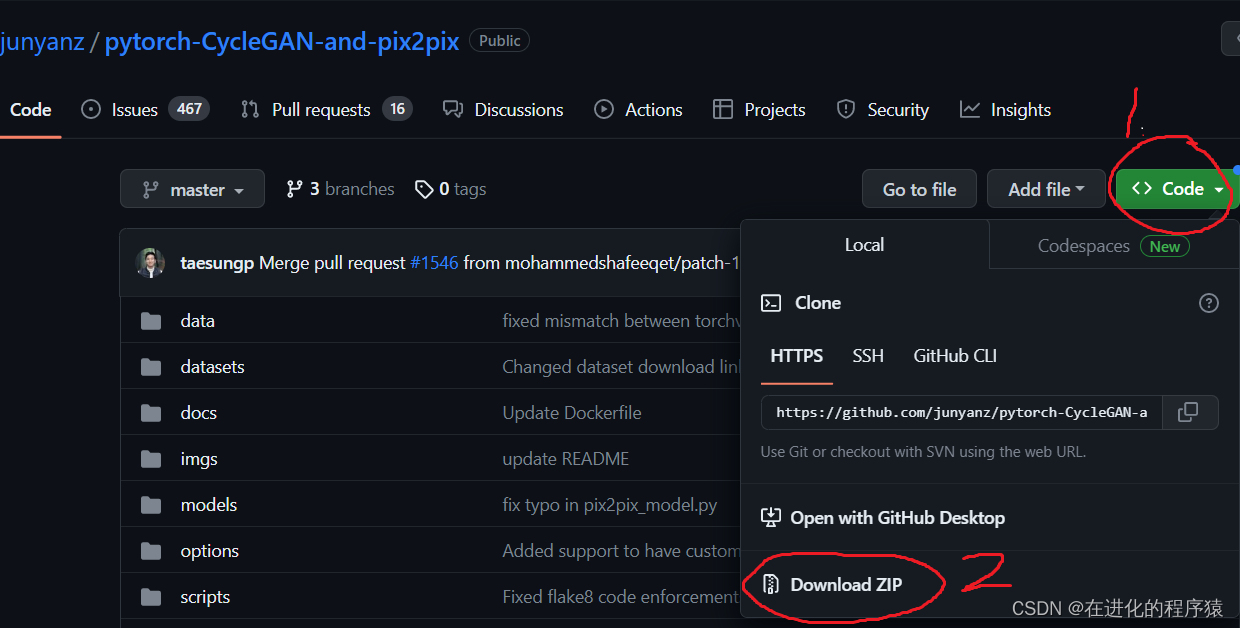Click folder icon next to models
Screen dimensions: 1240x628
coord(151,505)
